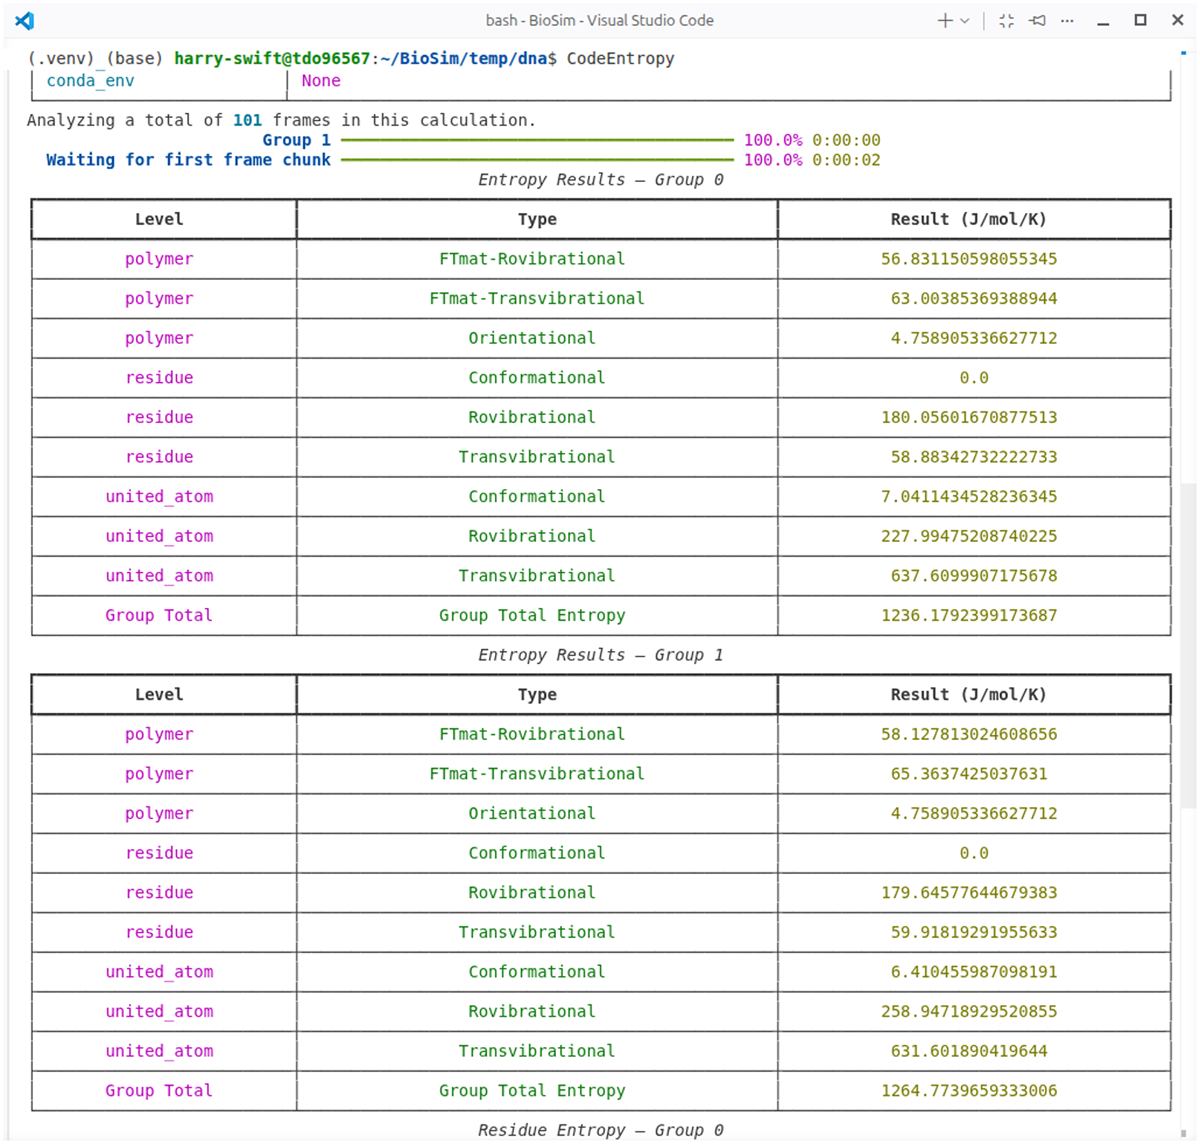1200x1144 pixels.
Task: Click the terminal vertical scrollbar thumb
Action: [1188, 645]
